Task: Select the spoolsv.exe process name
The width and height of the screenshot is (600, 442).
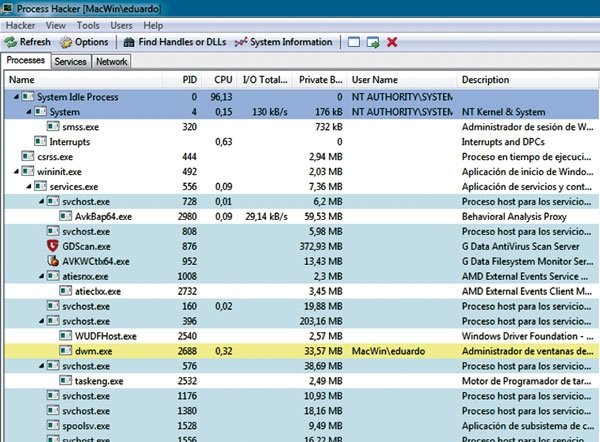Action: [86, 426]
